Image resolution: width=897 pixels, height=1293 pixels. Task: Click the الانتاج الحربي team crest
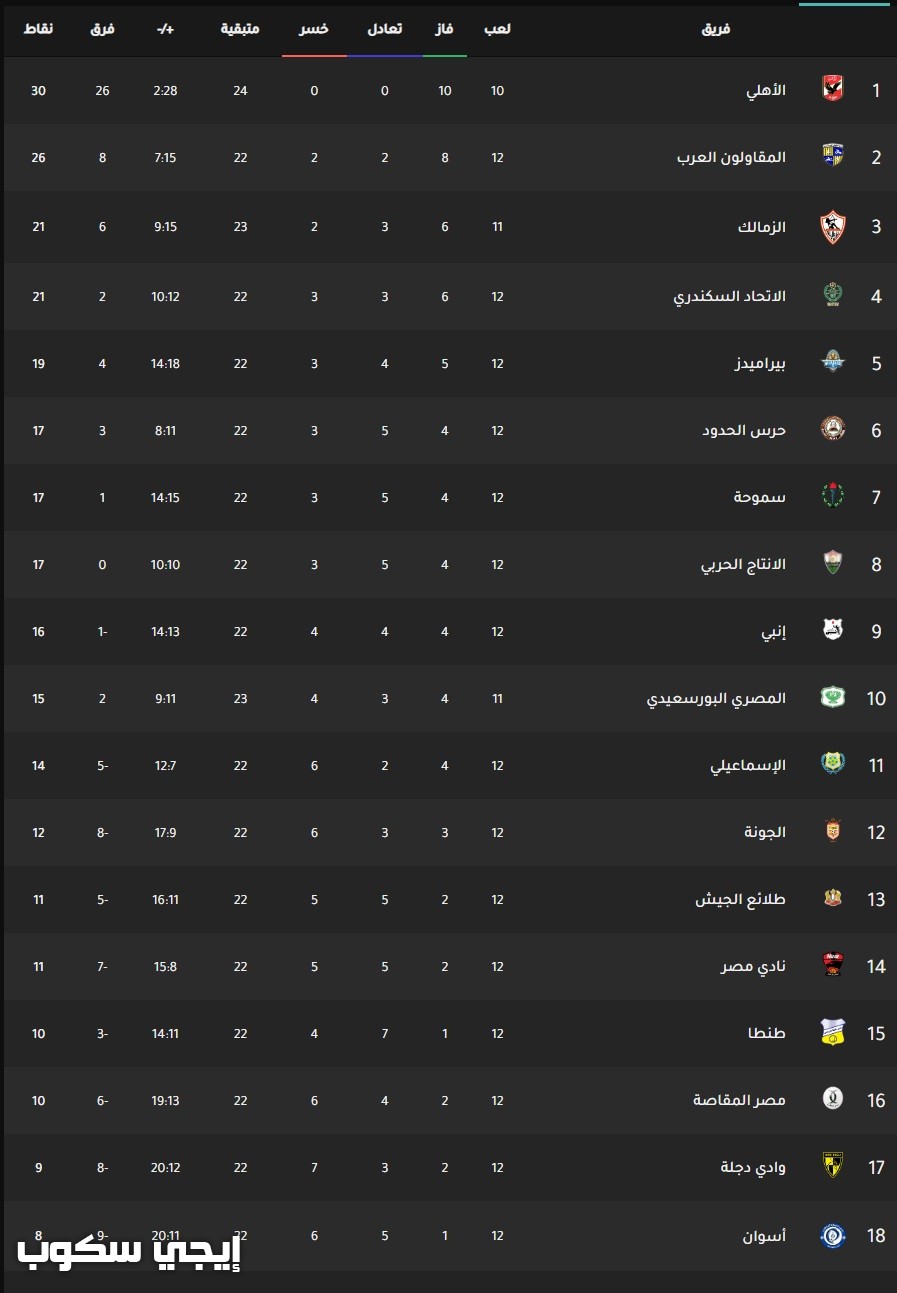(832, 564)
